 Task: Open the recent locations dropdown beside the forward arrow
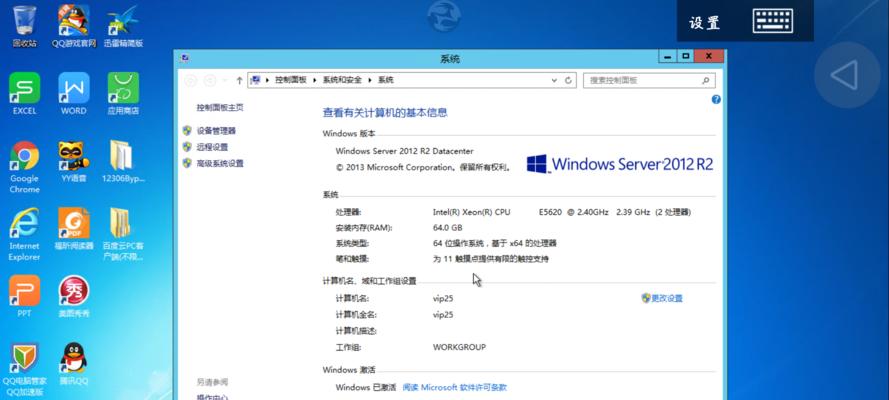pos(225,80)
